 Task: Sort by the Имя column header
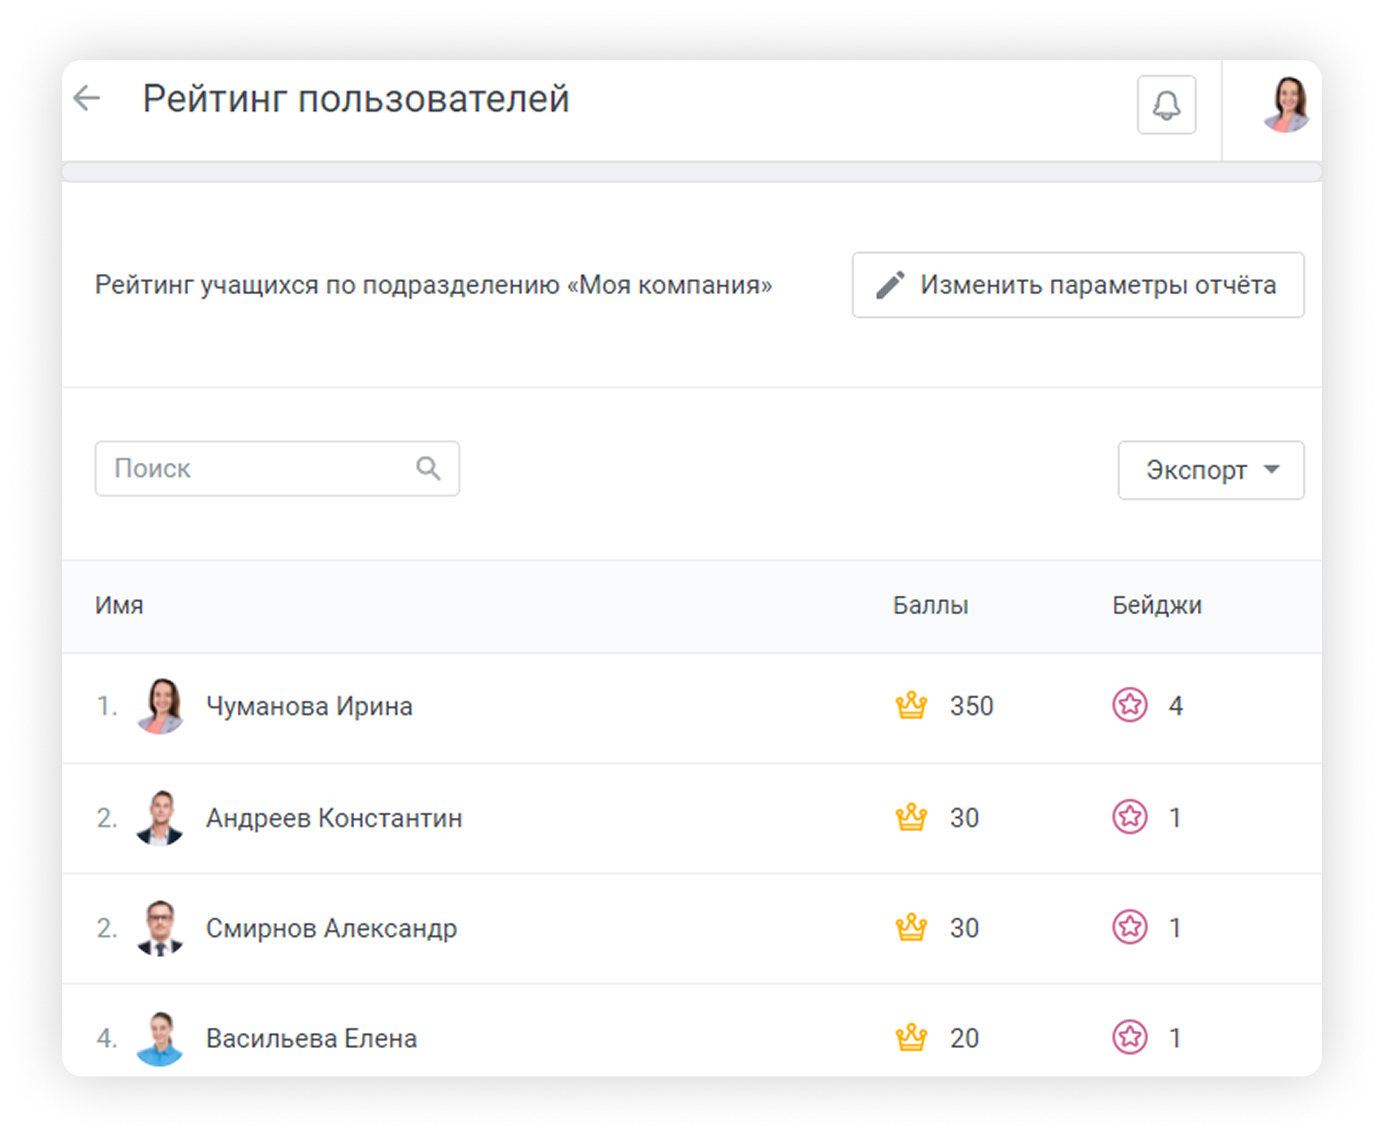tap(119, 606)
